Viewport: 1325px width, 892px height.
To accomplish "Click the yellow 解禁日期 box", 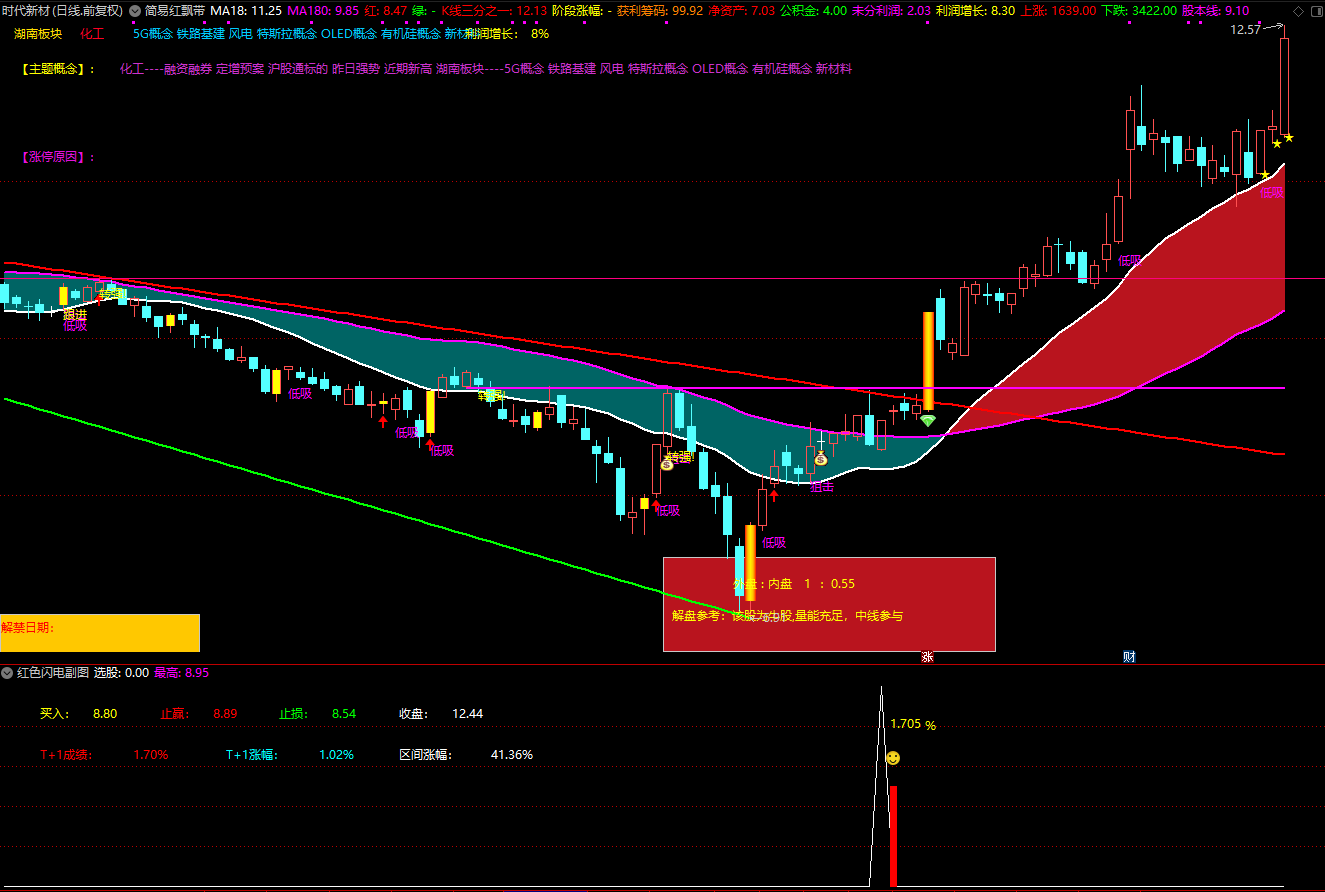I will [x=100, y=633].
